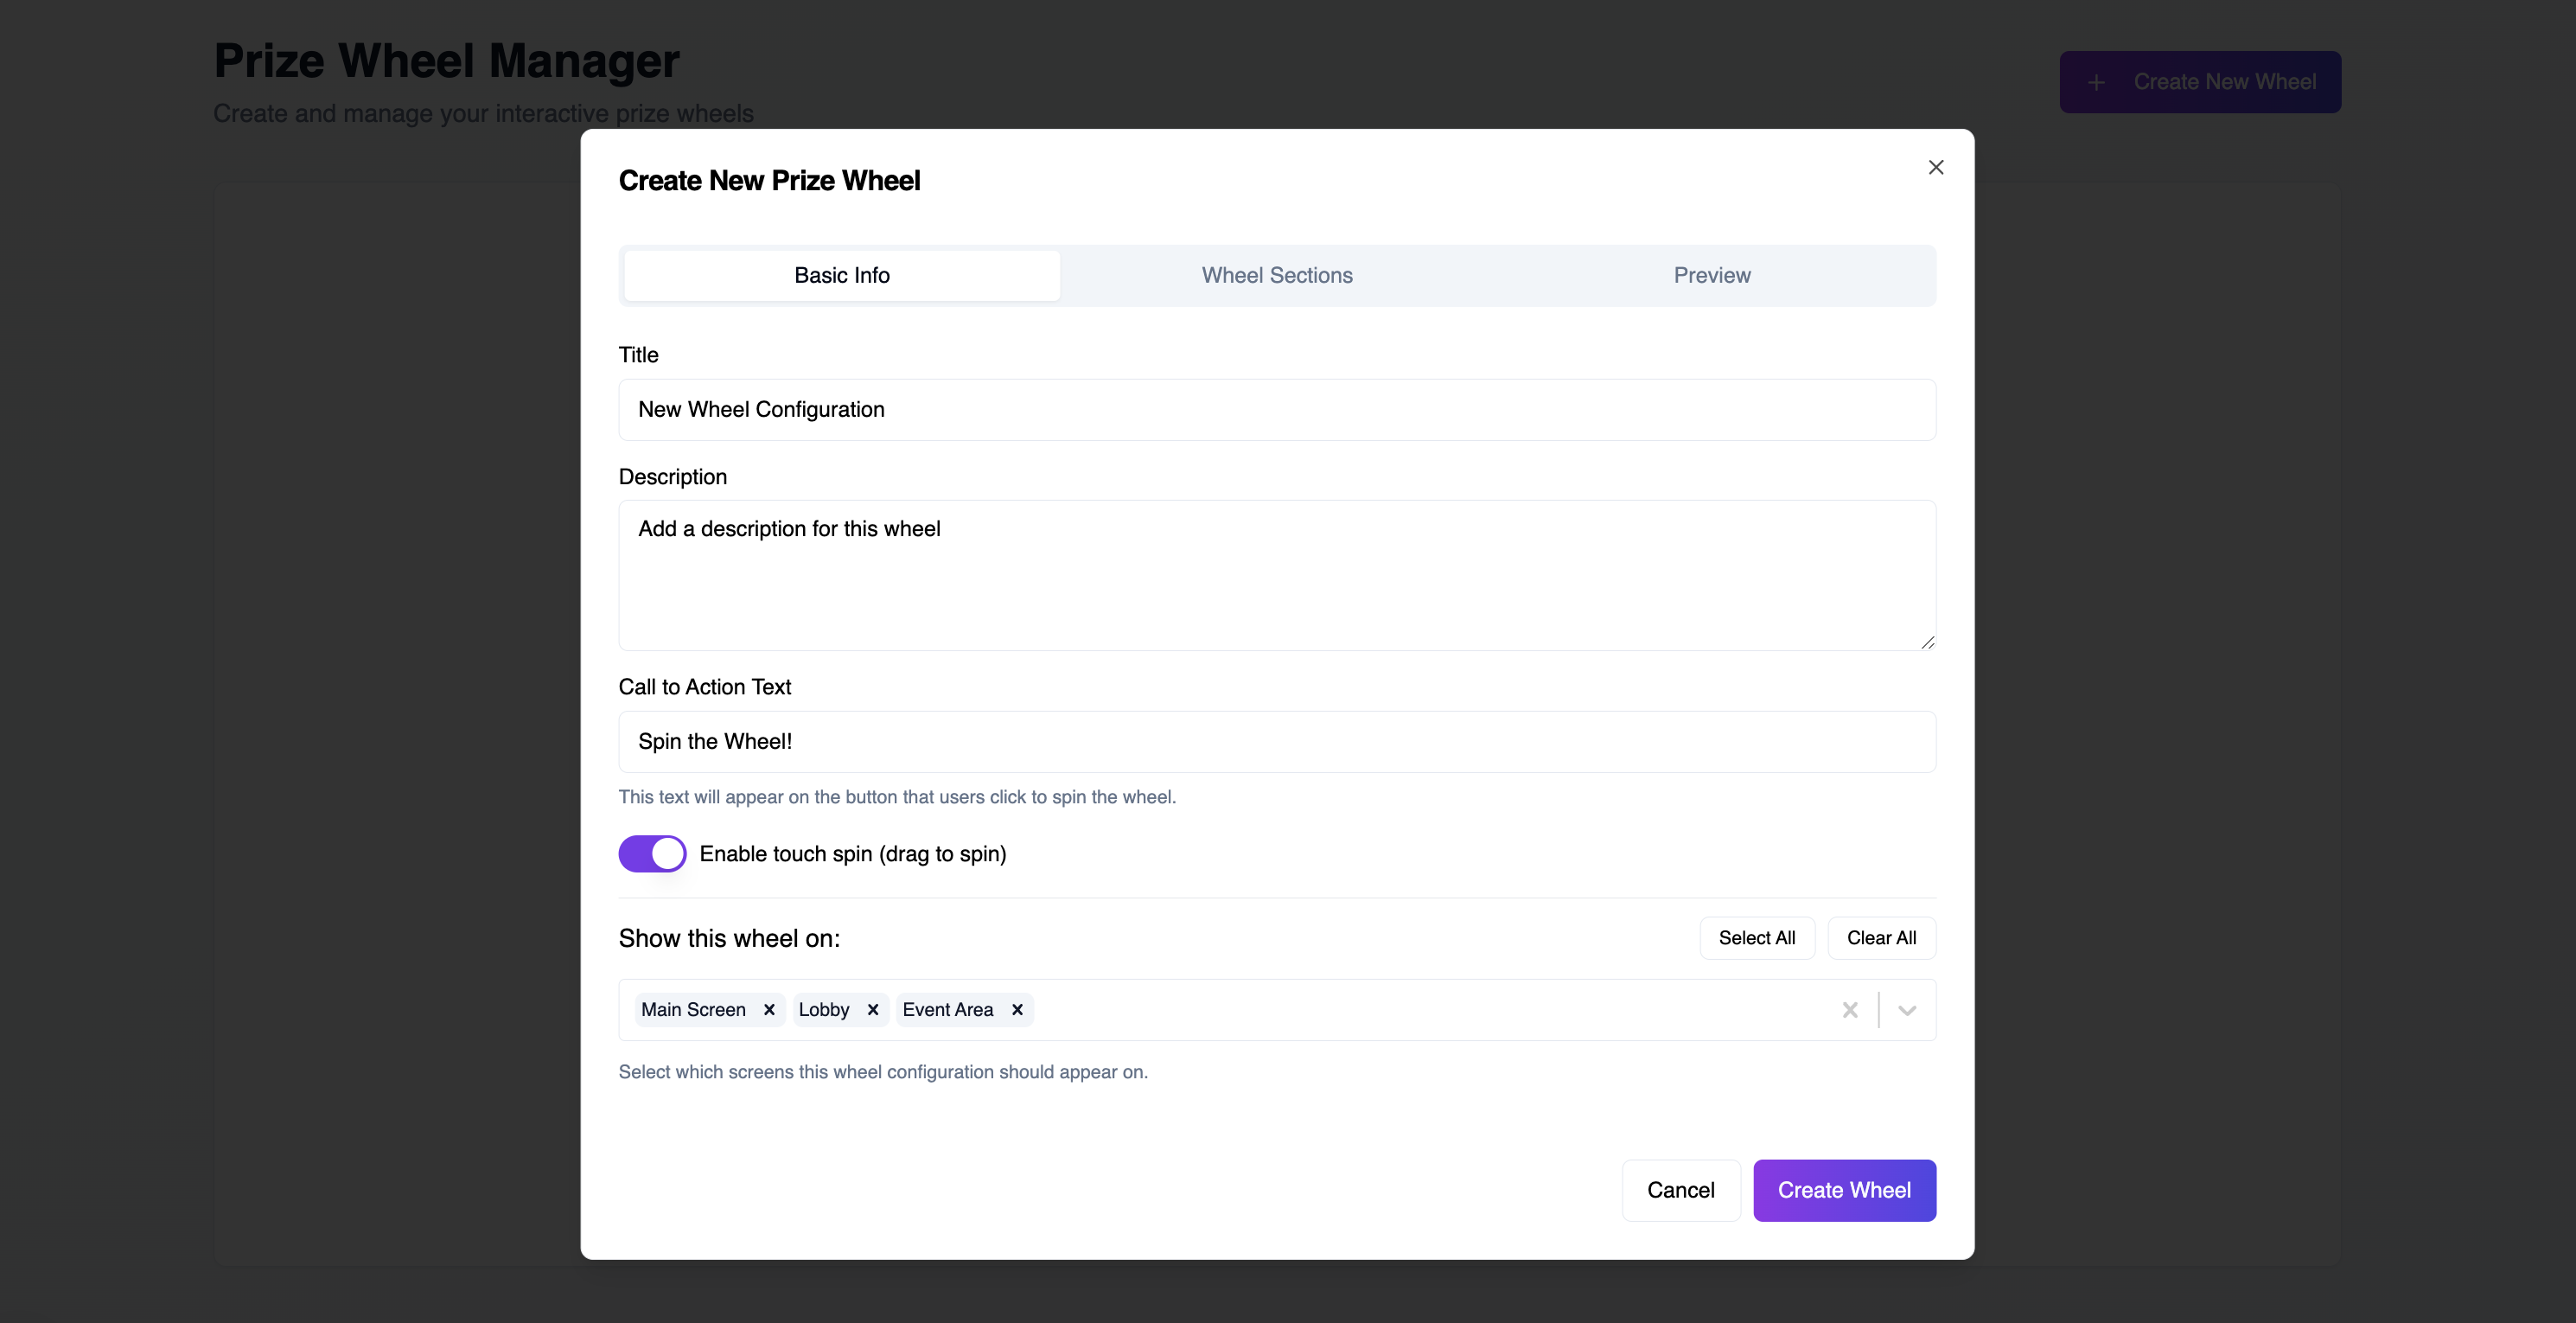The image size is (2576, 1323).
Task: Remove the Event Area tag
Action: 1017,1009
